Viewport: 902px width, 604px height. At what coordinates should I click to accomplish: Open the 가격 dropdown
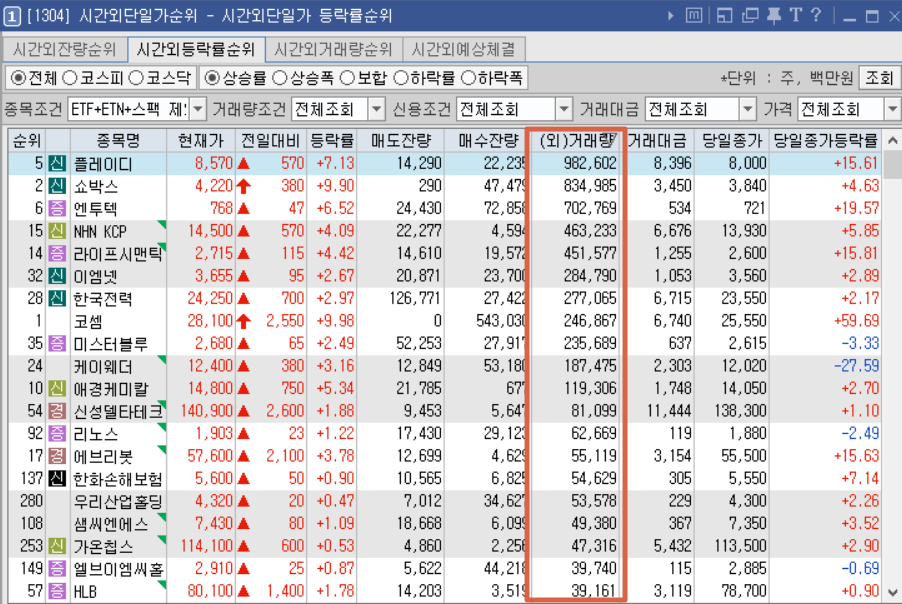[x=893, y=109]
